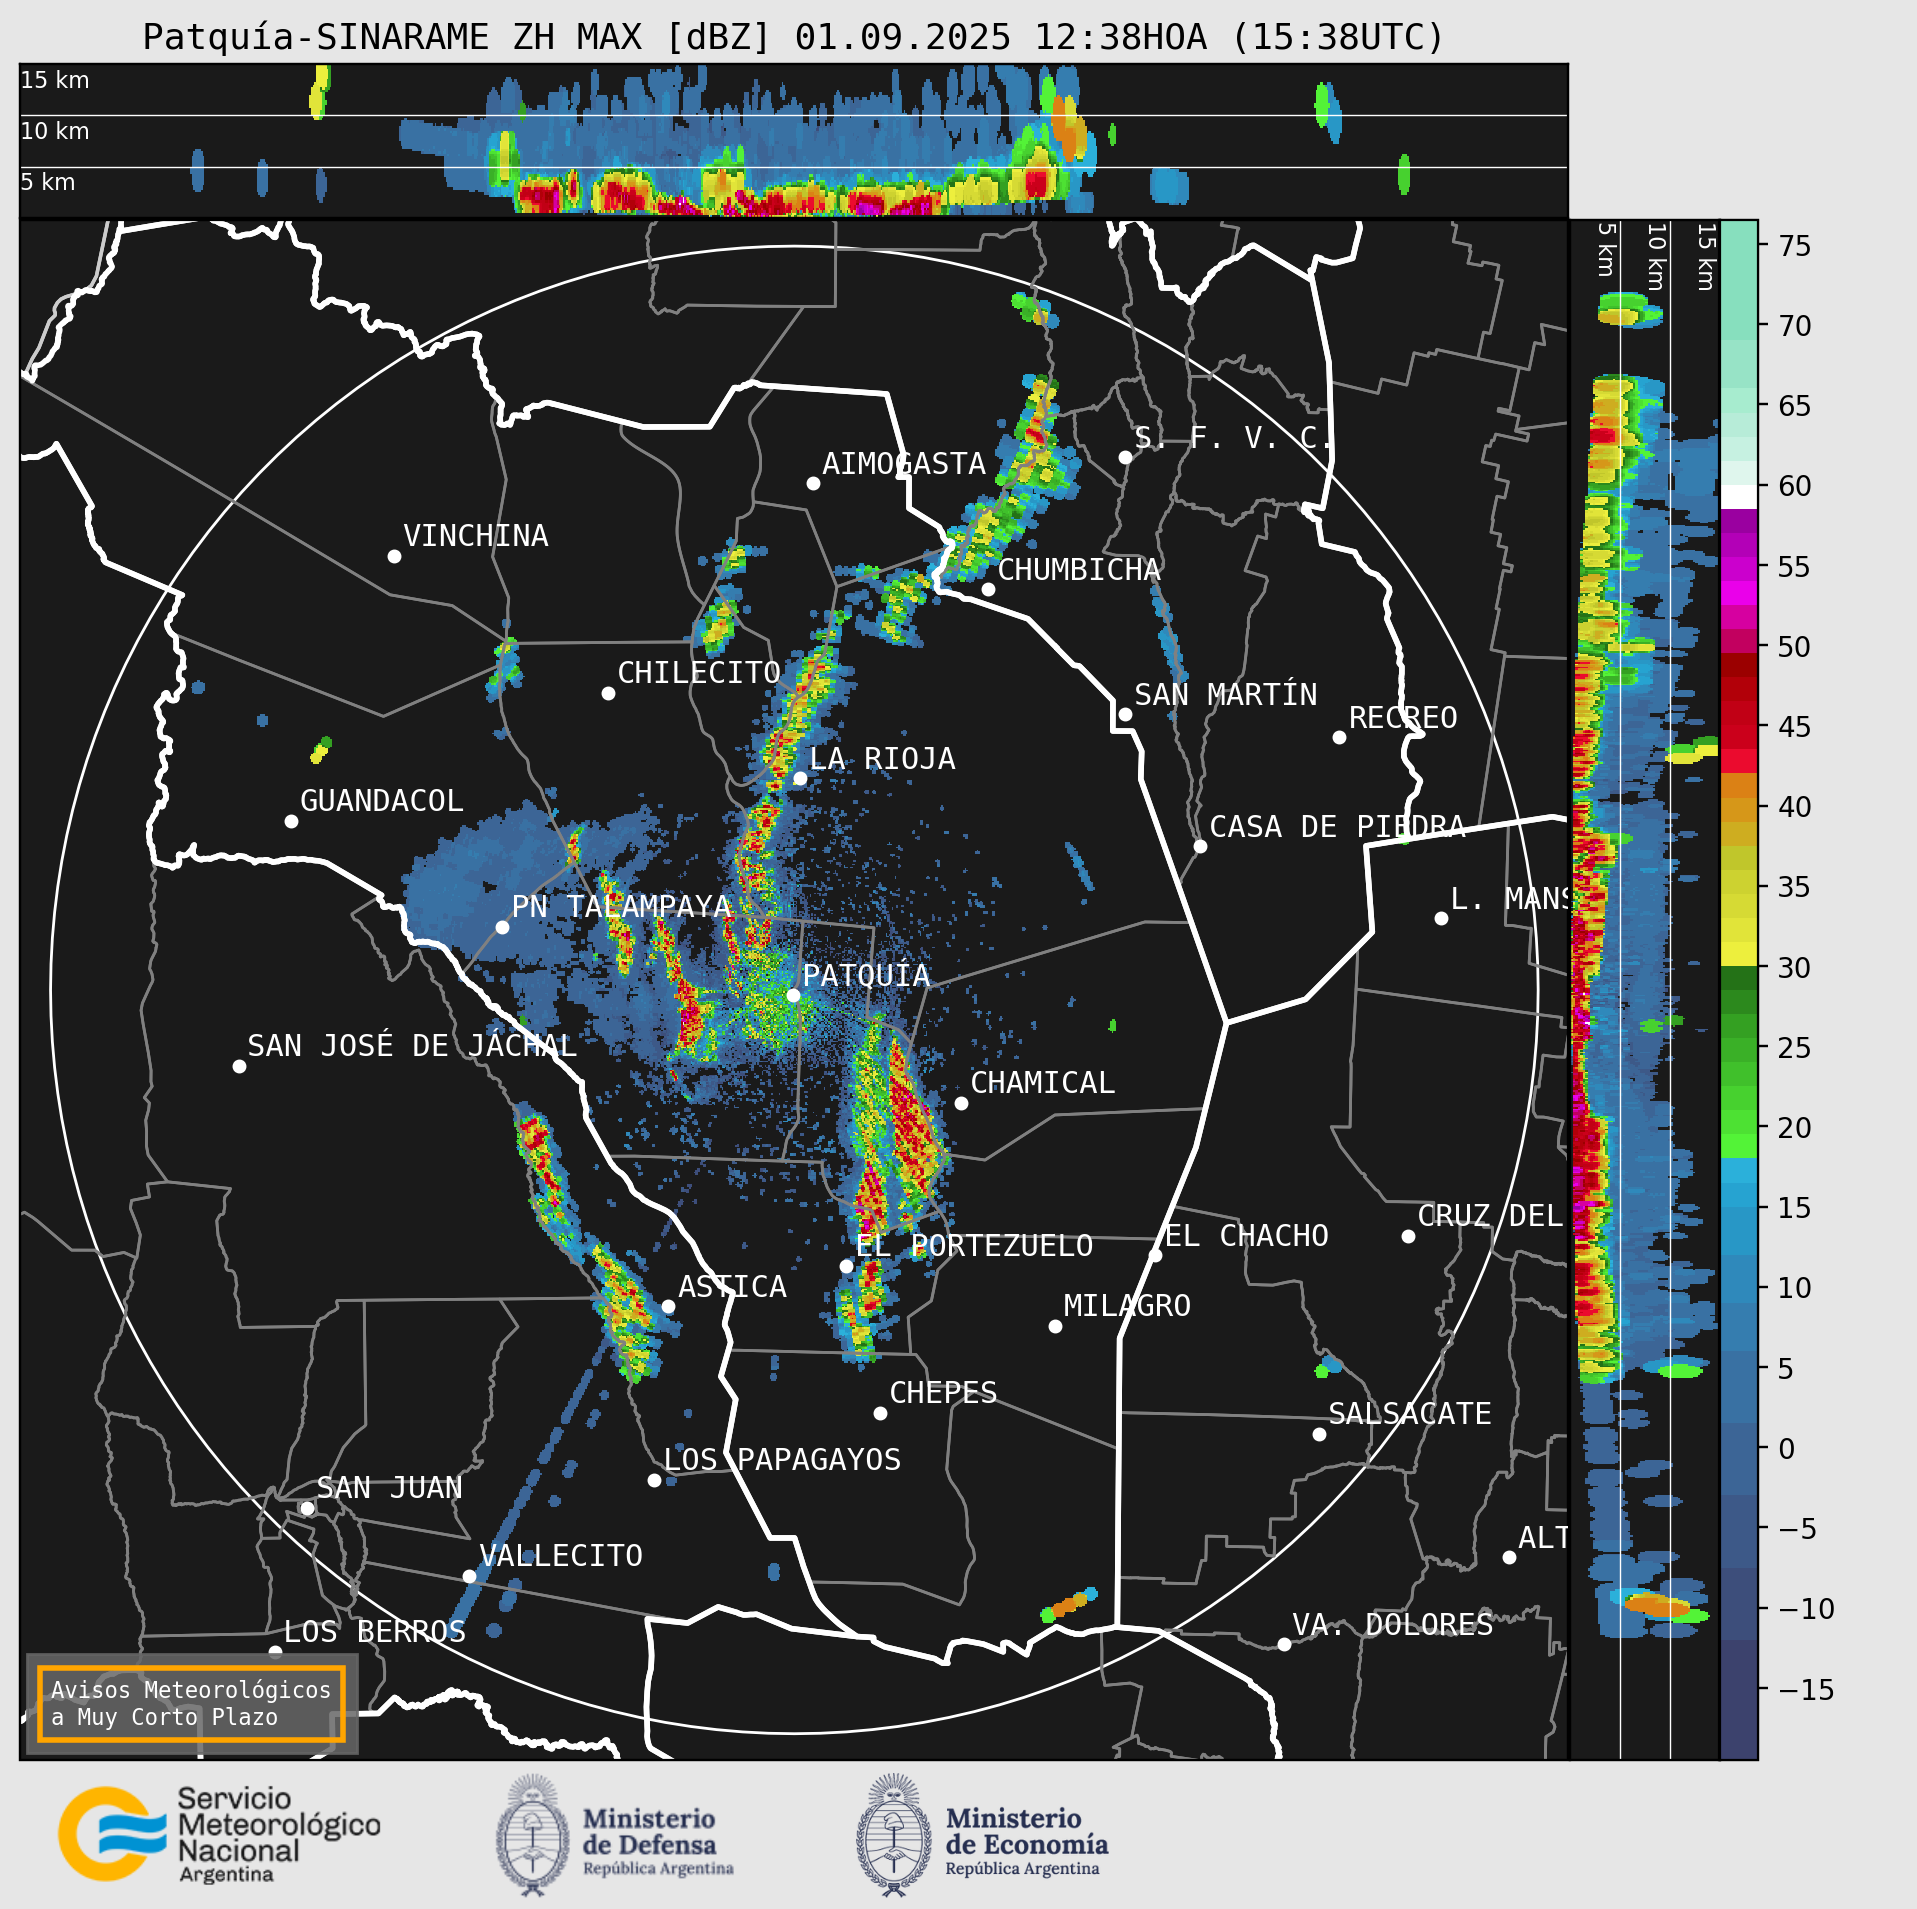Viewport: 1917px width, 1909px height.
Task: Click the SAN JOSÉ DE JÁCHAL label
Action: click(412, 1046)
